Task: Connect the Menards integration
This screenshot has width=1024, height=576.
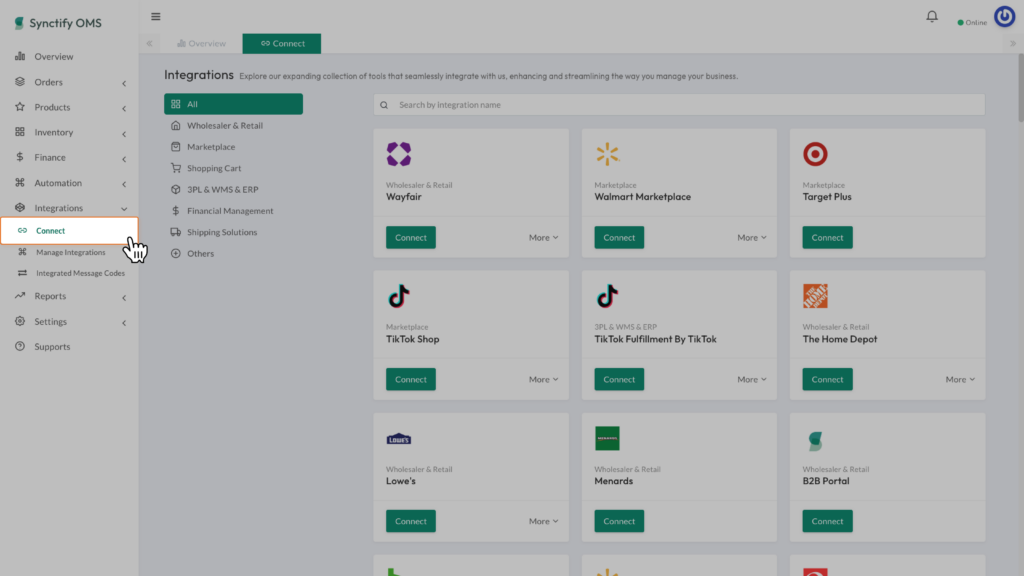Action: [x=619, y=521]
